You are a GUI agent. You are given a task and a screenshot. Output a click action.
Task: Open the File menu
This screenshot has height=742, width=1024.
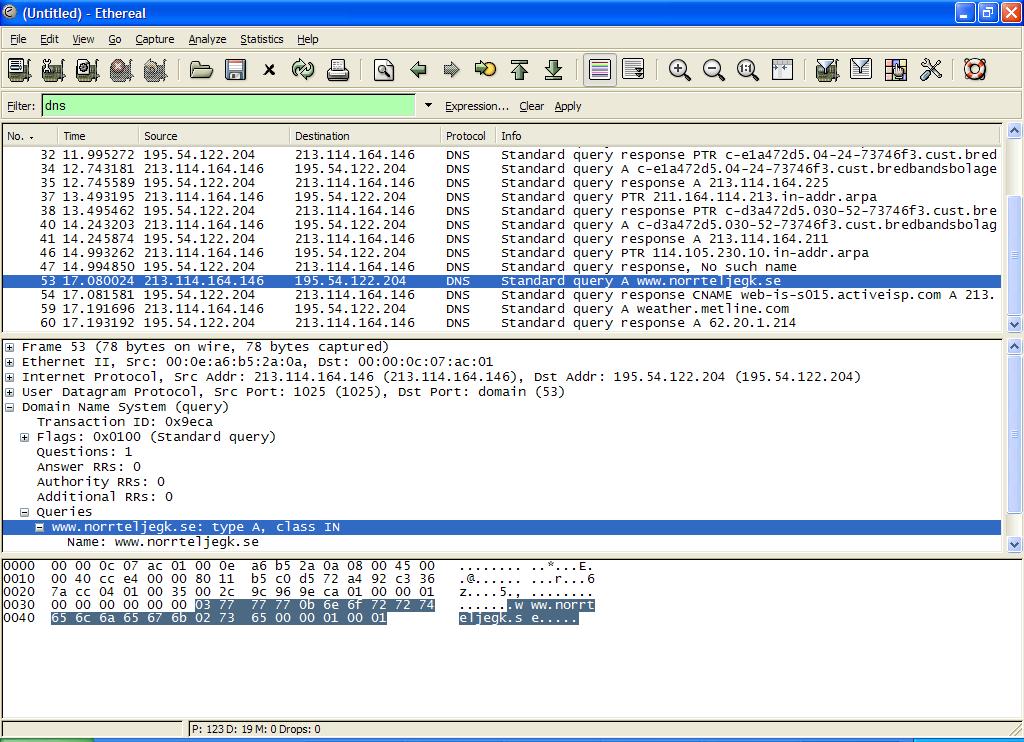(18, 39)
